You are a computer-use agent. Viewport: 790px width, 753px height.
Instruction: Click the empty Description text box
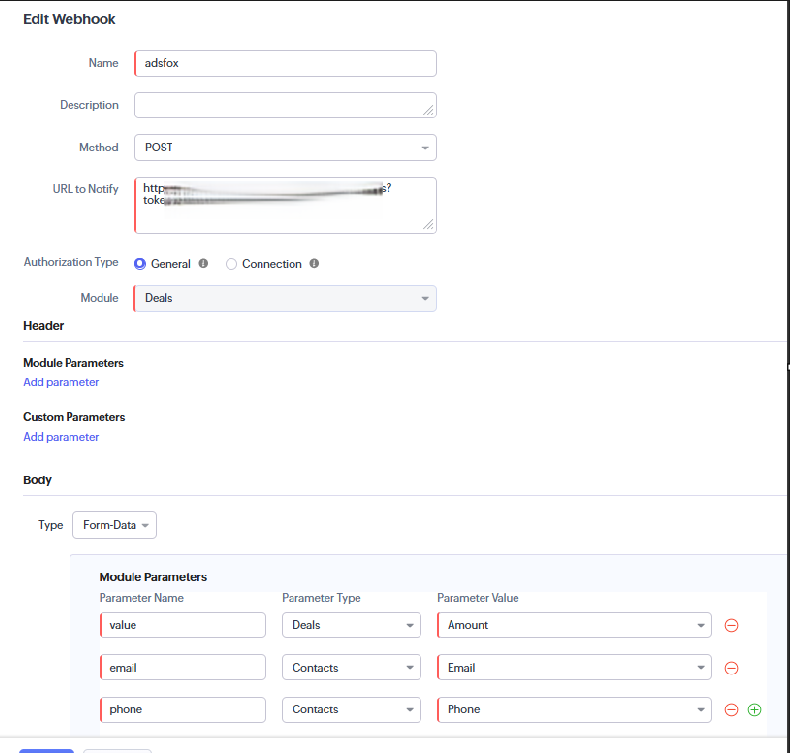[x=285, y=105]
